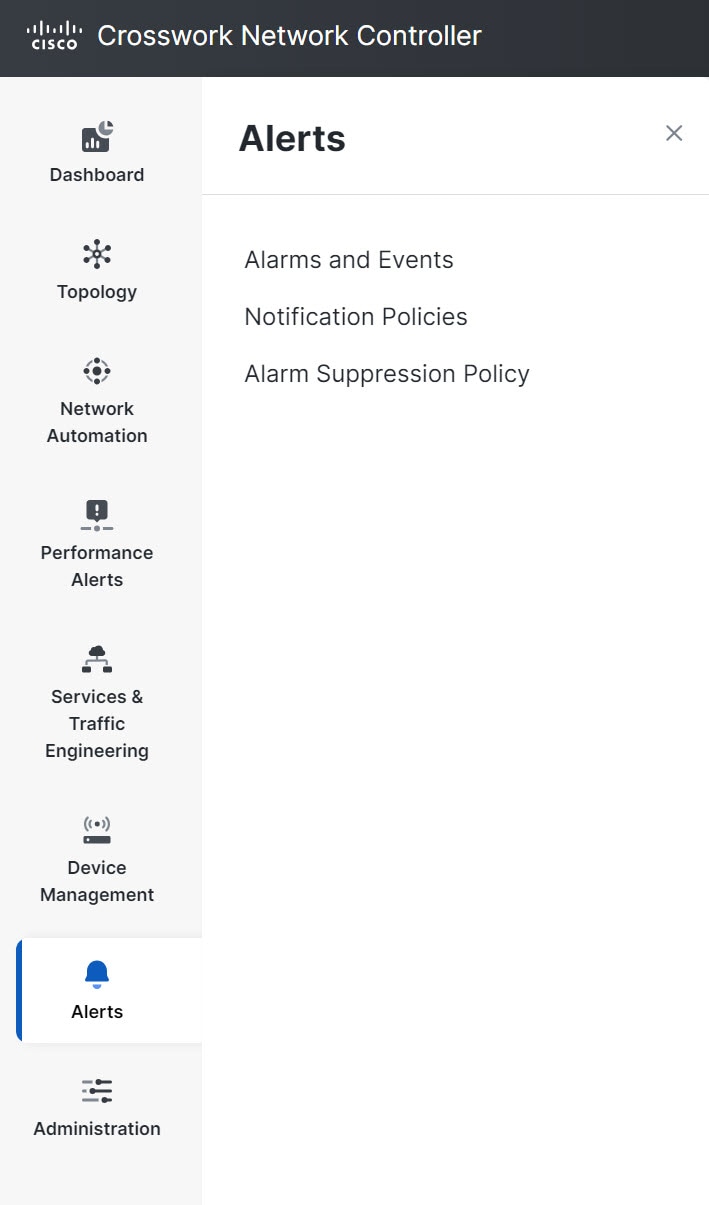709x1205 pixels.
Task: Open the Administration settings icon
Action: point(96,1090)
